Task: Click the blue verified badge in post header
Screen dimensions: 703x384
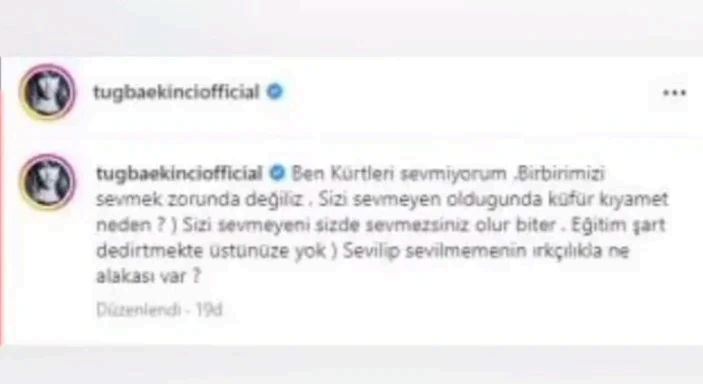Action: (275, 92)
